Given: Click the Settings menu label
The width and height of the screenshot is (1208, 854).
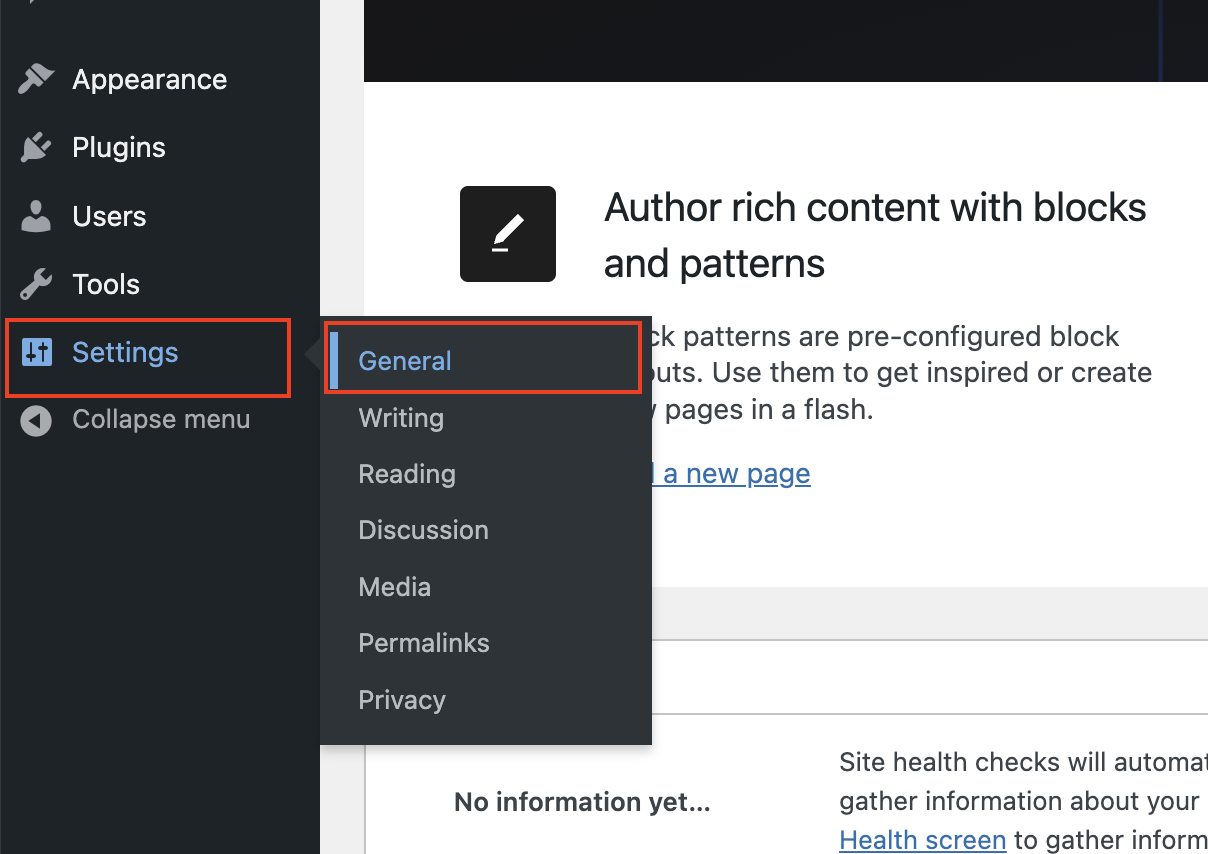Looking at the screenshot, I should pyautogui.click(x=125, y=352).
